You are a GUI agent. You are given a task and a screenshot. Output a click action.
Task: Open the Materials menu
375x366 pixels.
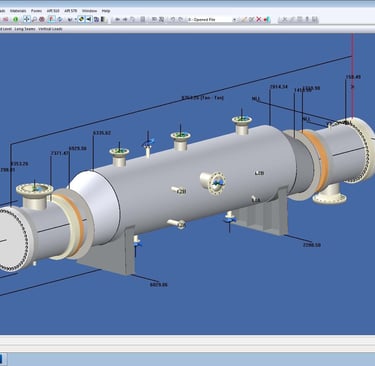click(x=18, y=11)
